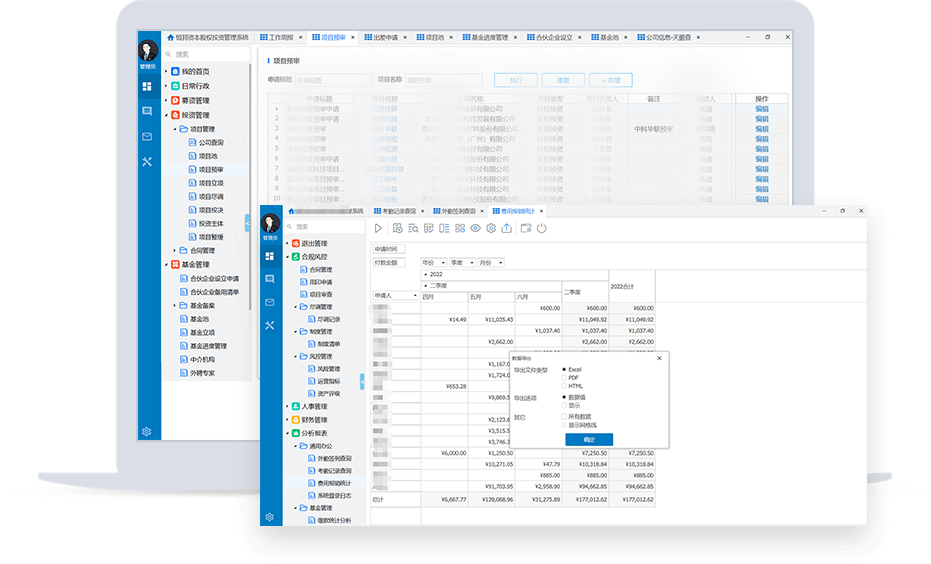The image size is (931, 564).
Task: Select HTML export file type
Action: pyautogui.click(x=564, y=386)
